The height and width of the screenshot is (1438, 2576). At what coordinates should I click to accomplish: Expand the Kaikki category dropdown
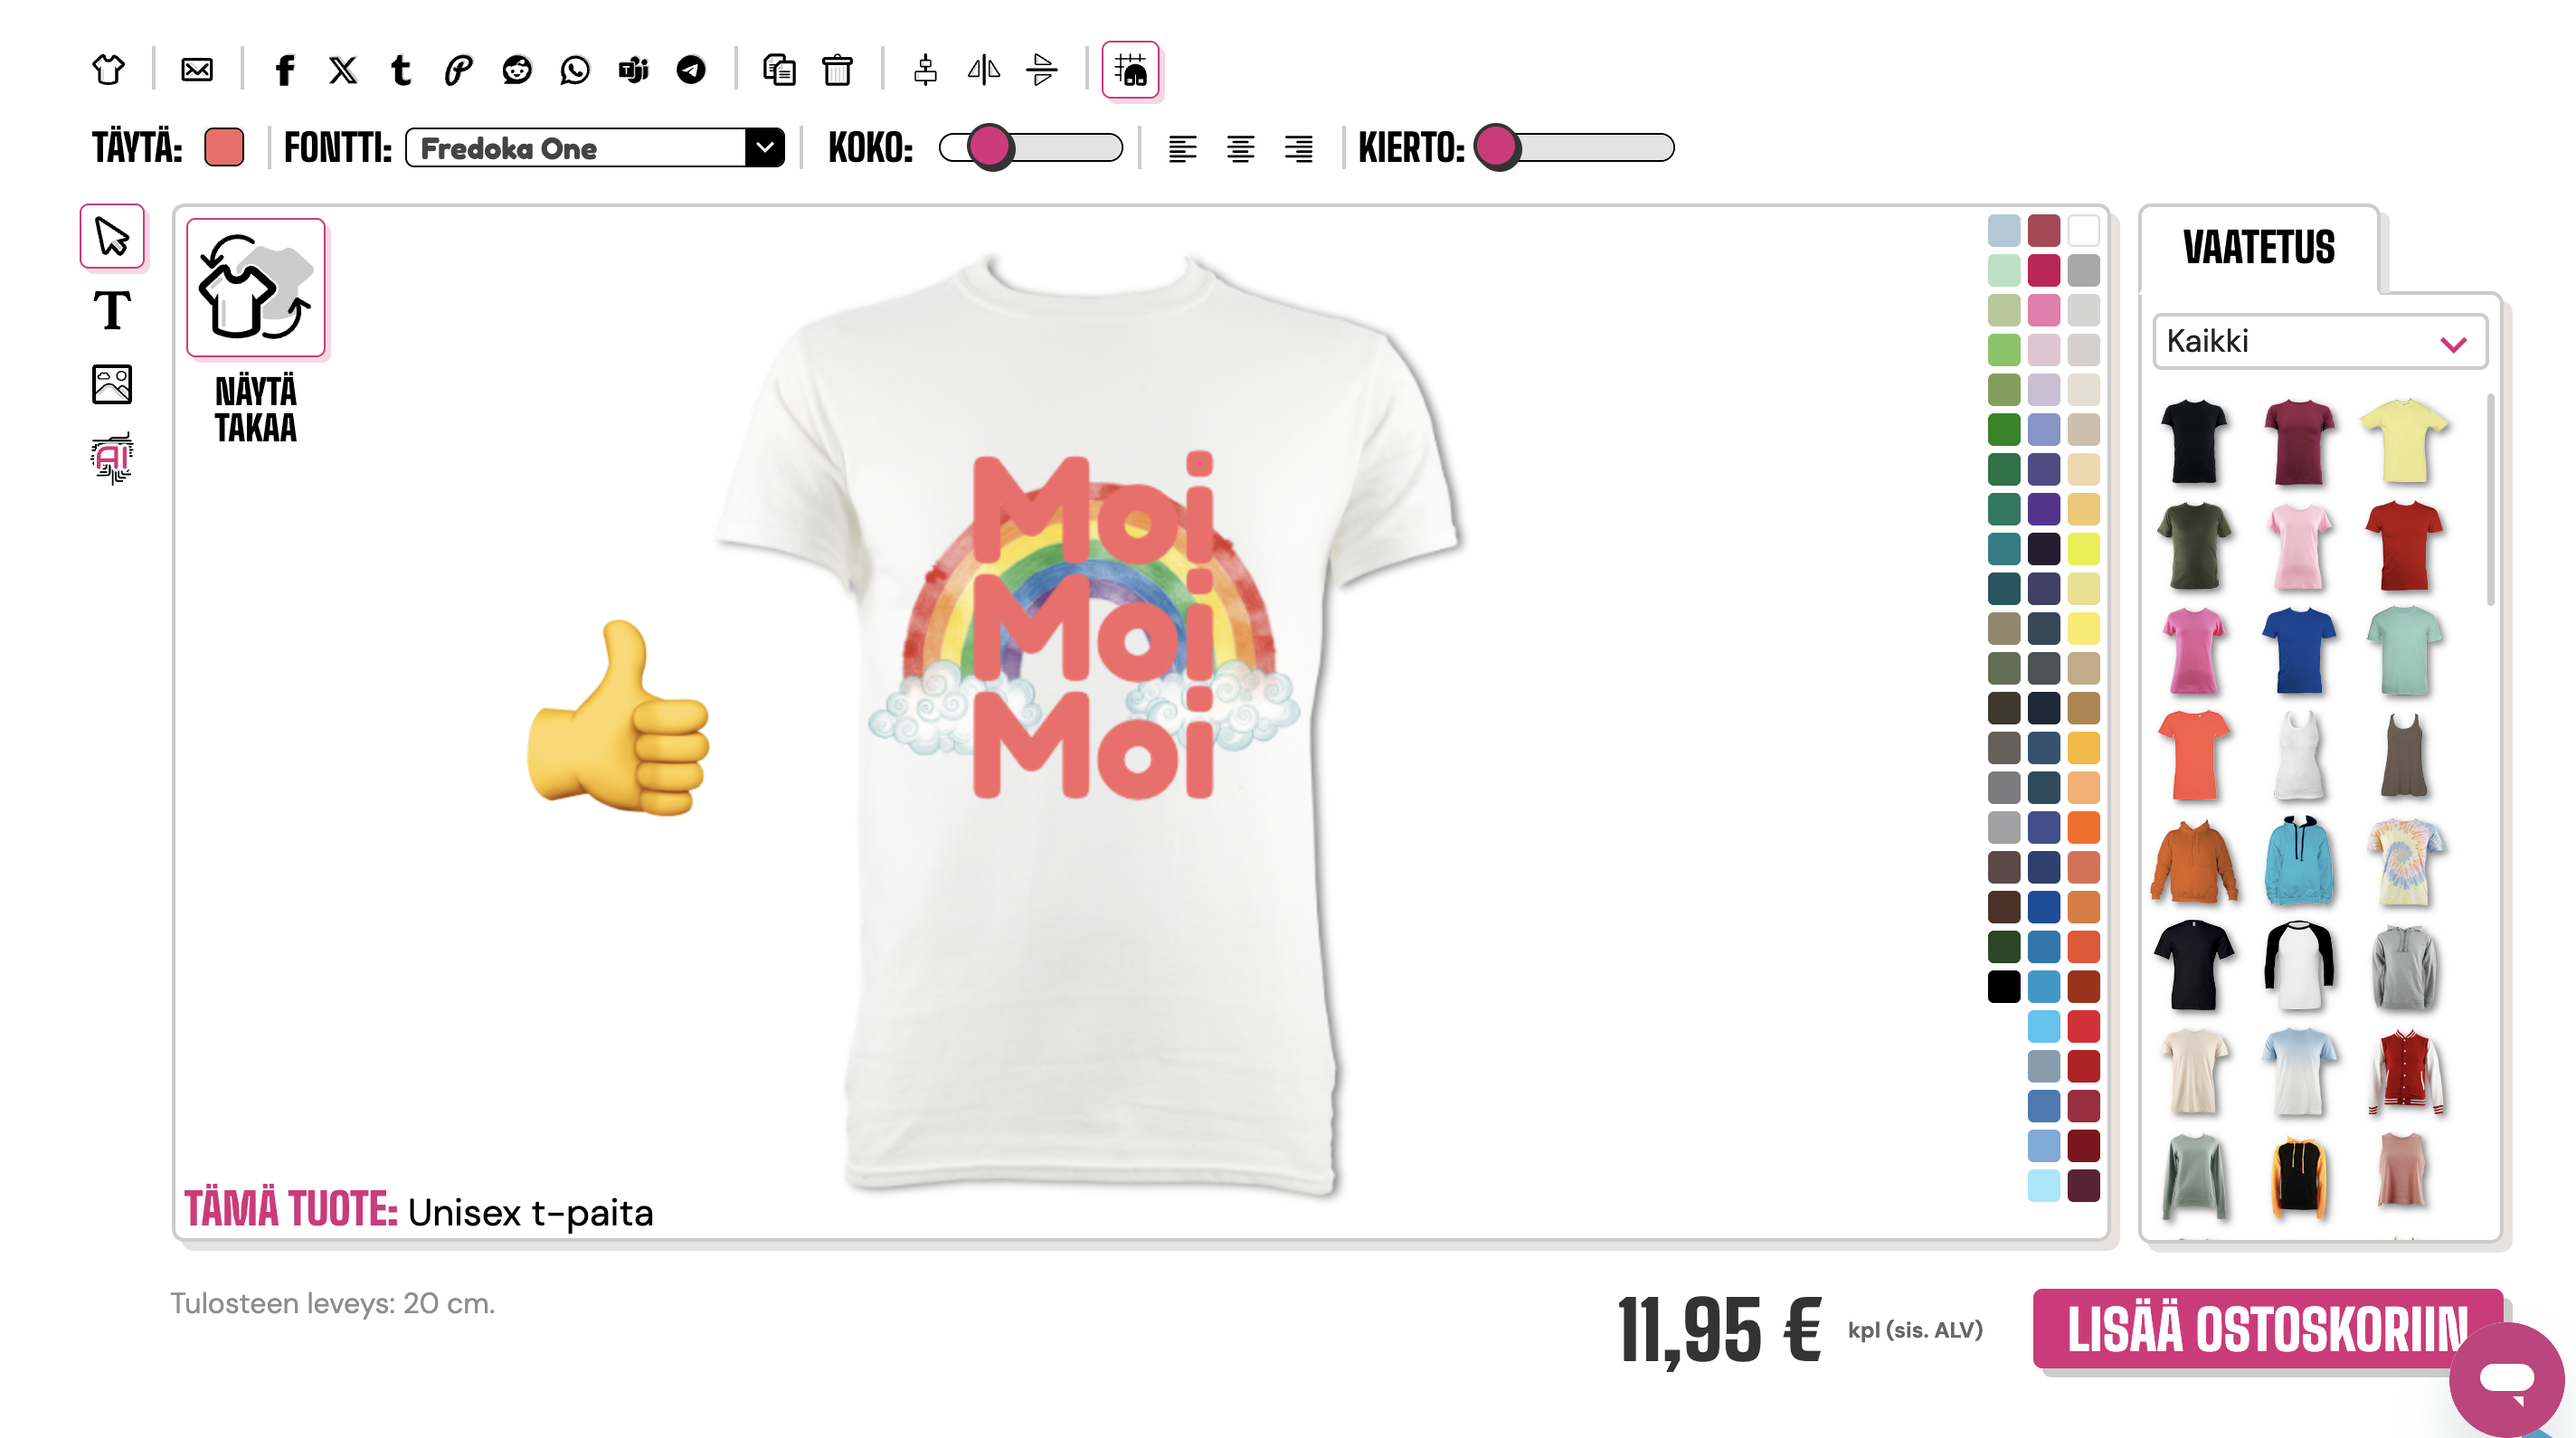click(x=2319, y=342)
